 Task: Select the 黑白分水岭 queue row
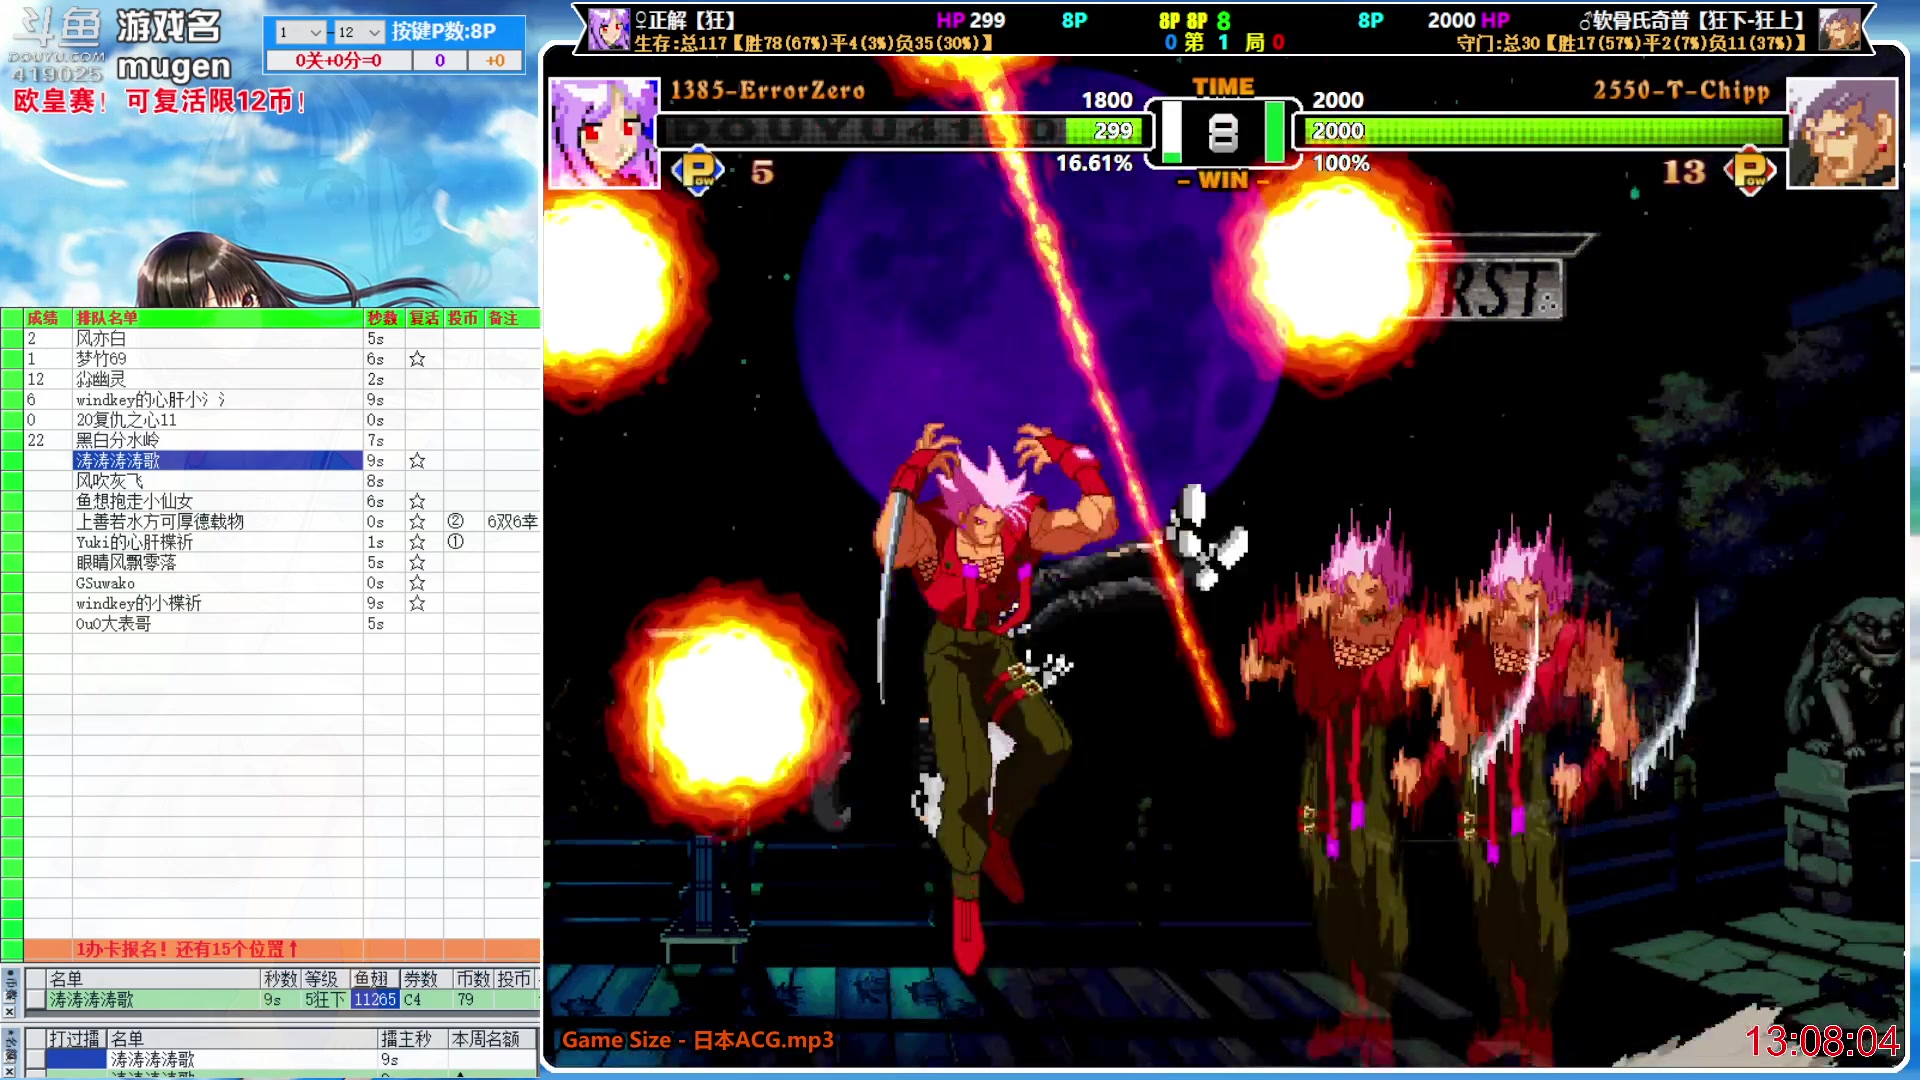pos(282,441)
